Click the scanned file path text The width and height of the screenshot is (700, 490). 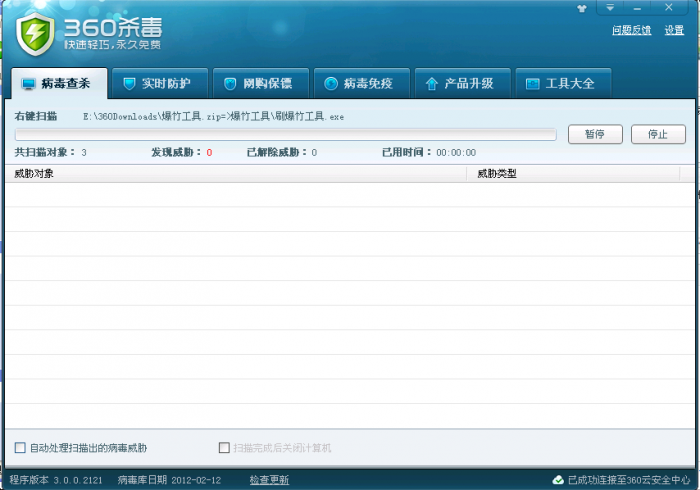point(213,117)
